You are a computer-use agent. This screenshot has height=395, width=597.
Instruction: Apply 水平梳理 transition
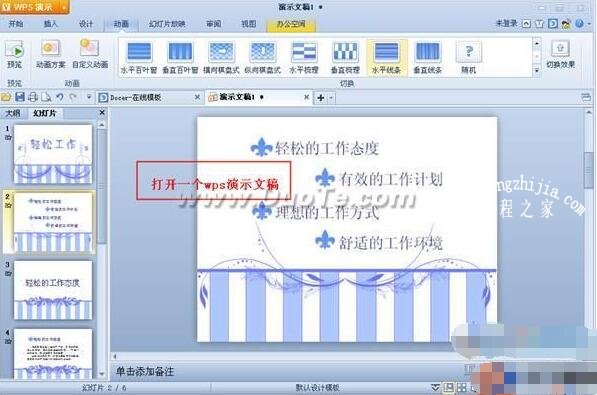[x=303, y=58]
